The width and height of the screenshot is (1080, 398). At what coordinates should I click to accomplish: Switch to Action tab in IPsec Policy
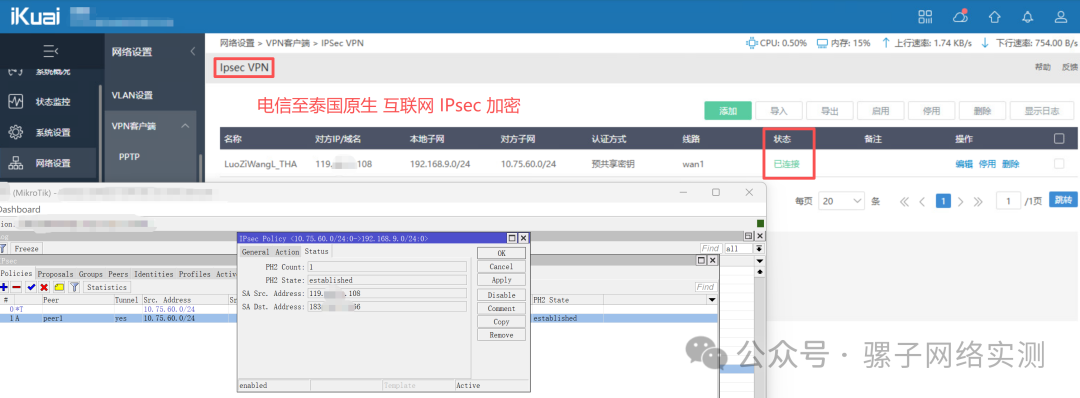coord(287,252)
